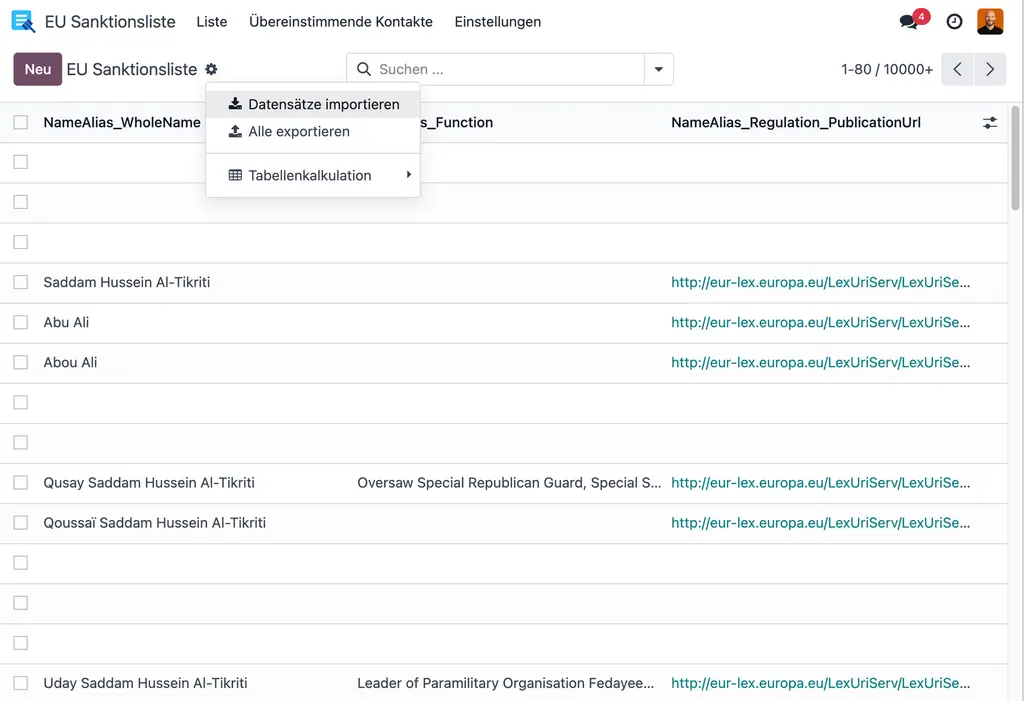Open the search filter dropdown arrow
Image resolution: width=1024 pixels, height=701 pixels.
click(658, 69)
